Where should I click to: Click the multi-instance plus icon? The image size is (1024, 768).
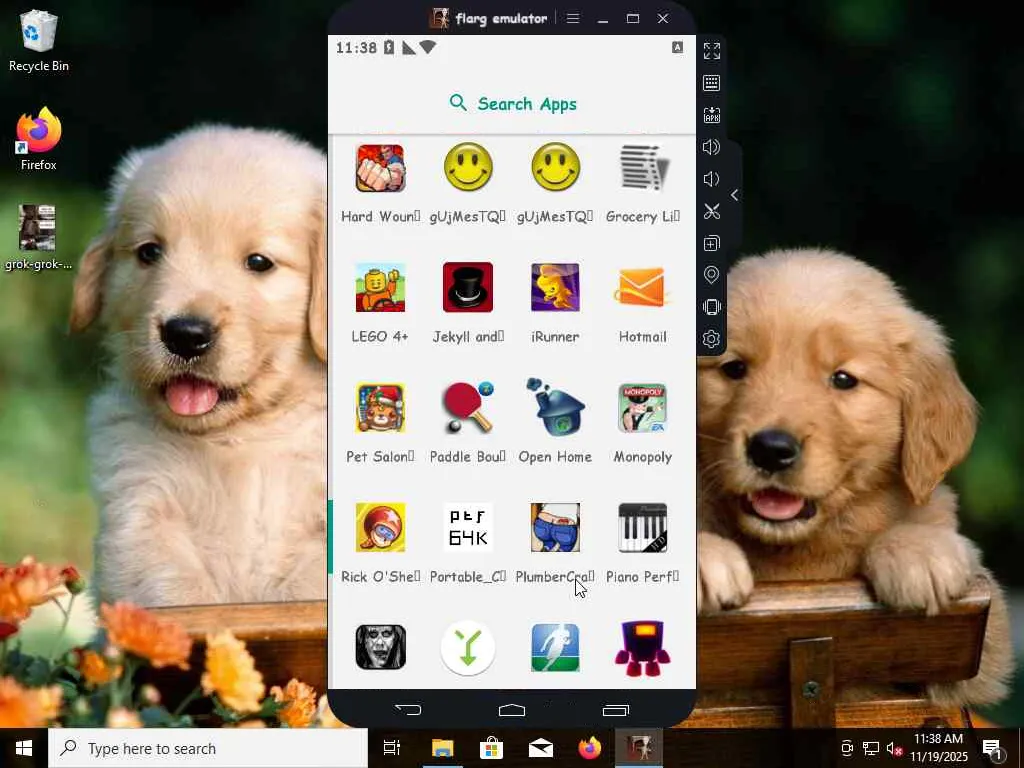click(712, 243)
